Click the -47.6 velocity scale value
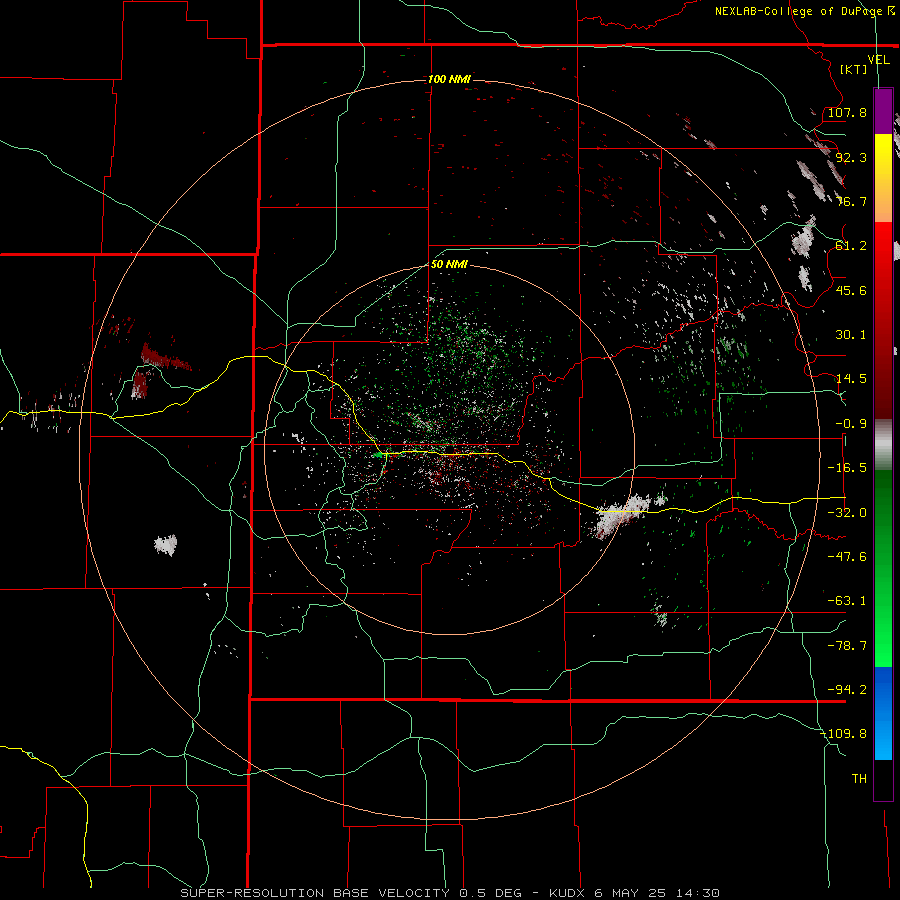Image resolution: width=900 pixels, height=900 pixels. point(847,557)
